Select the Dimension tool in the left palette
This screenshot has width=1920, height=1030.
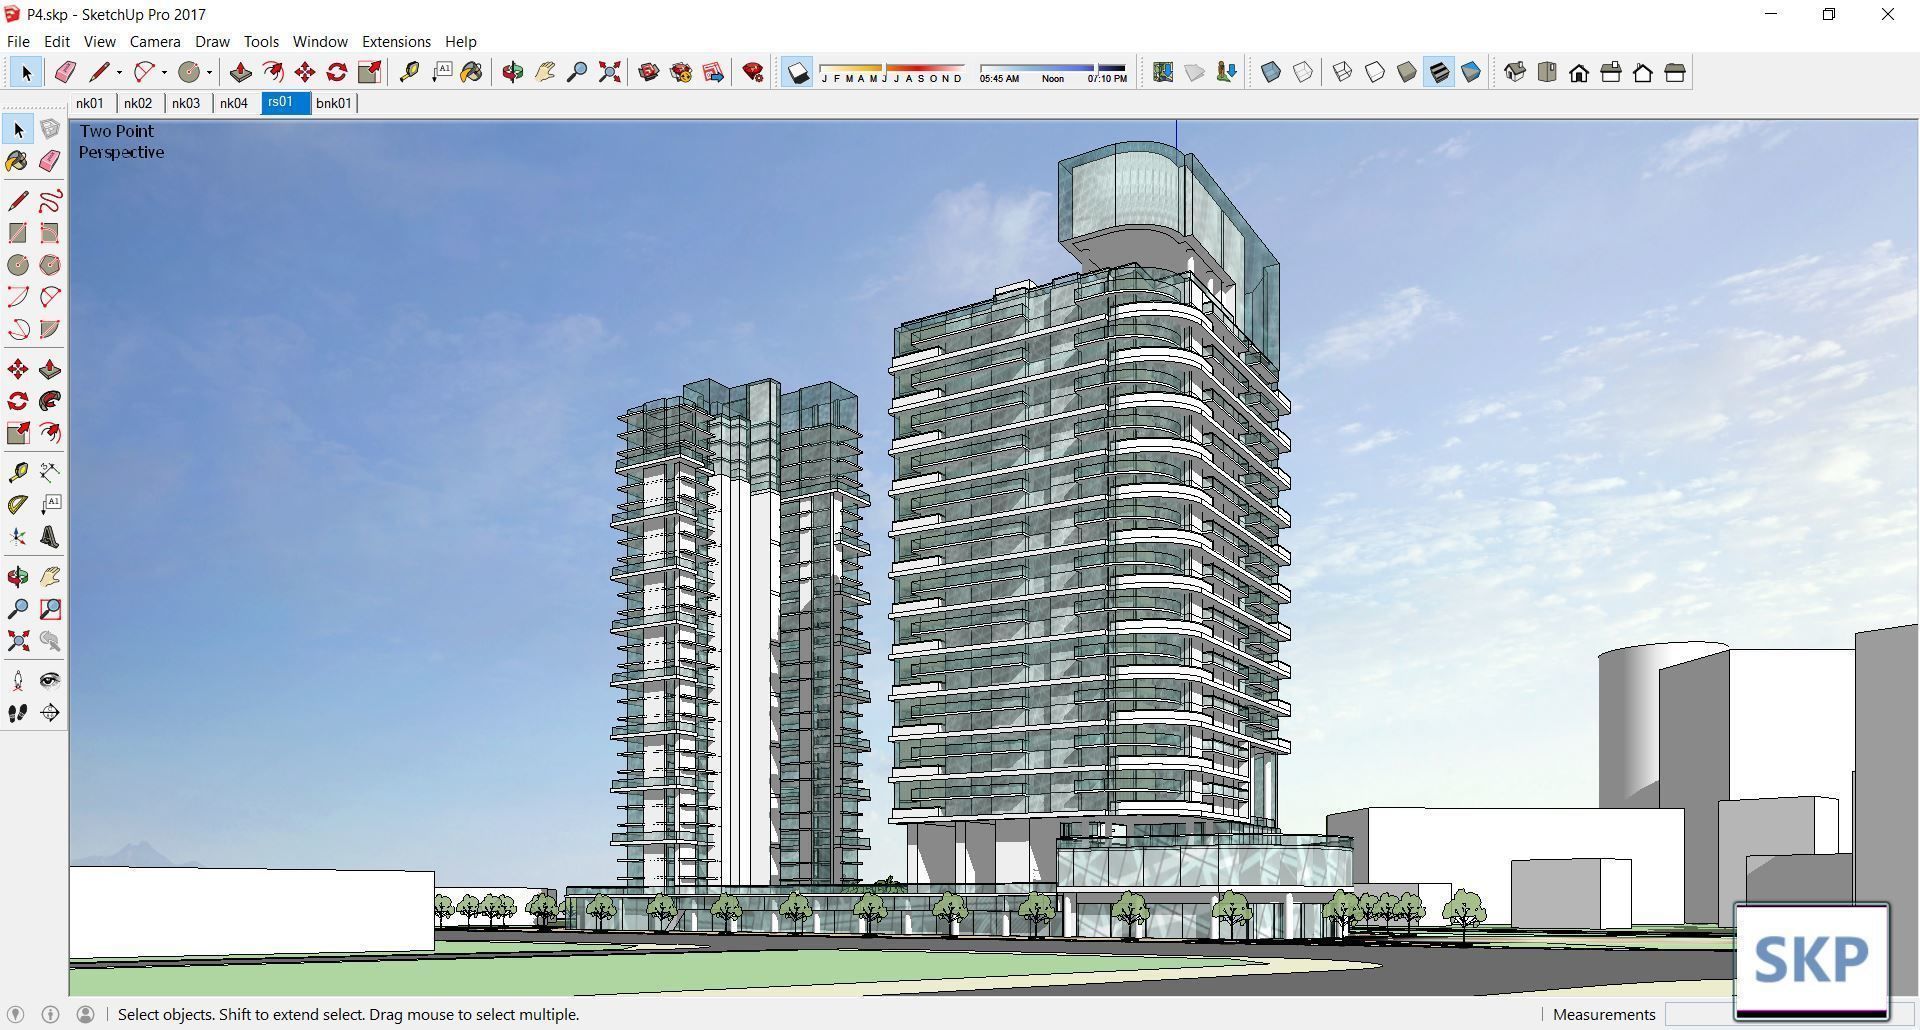(50, 472)
